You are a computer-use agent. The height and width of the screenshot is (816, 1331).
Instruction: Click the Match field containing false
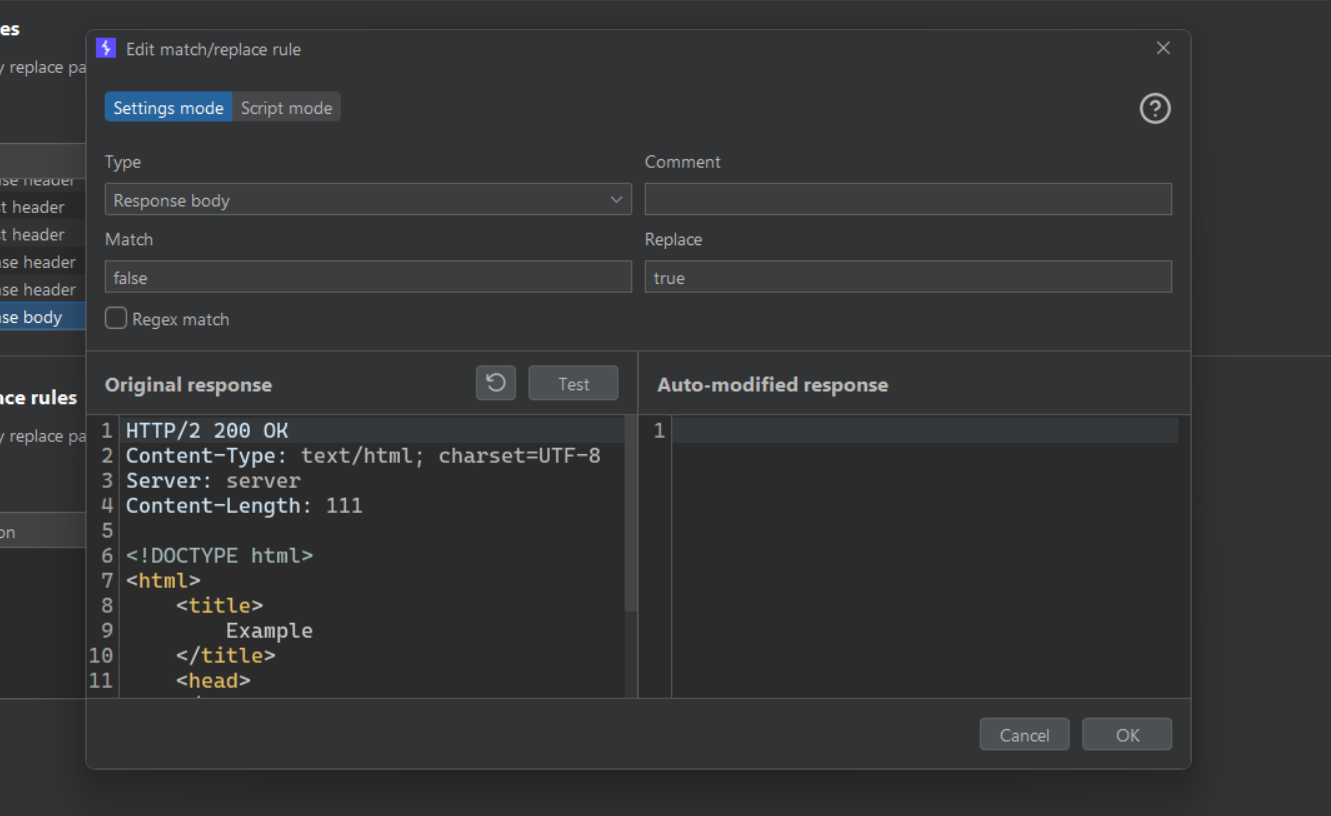[367, 278]
